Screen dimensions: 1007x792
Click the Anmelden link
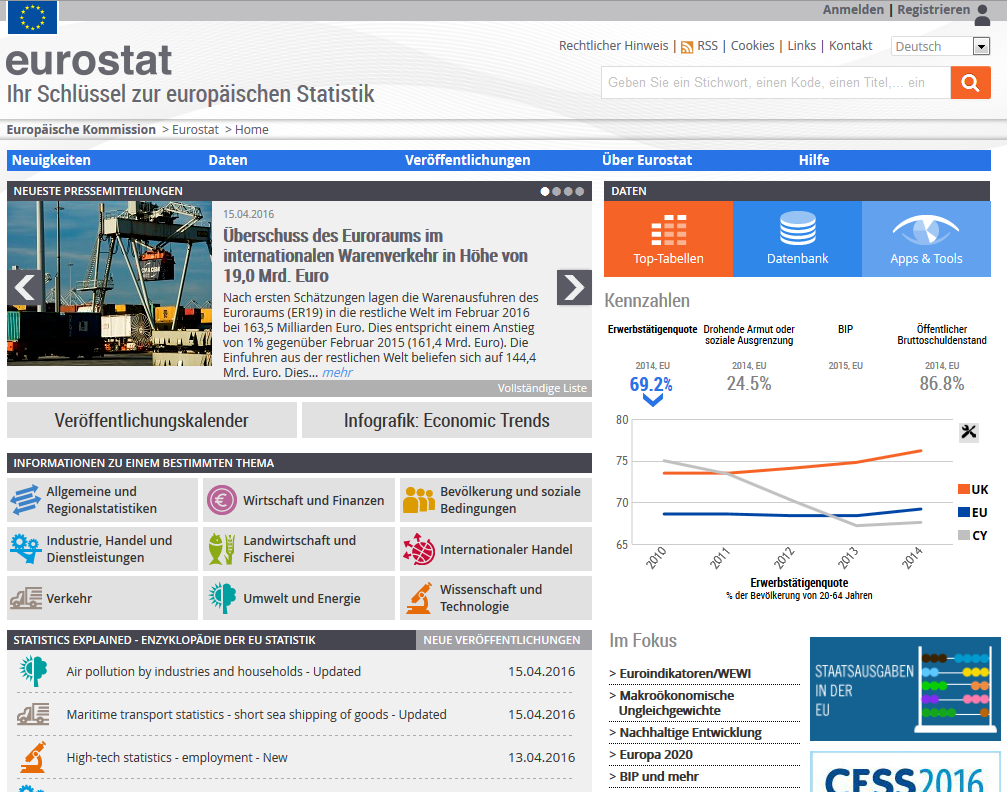853,10
